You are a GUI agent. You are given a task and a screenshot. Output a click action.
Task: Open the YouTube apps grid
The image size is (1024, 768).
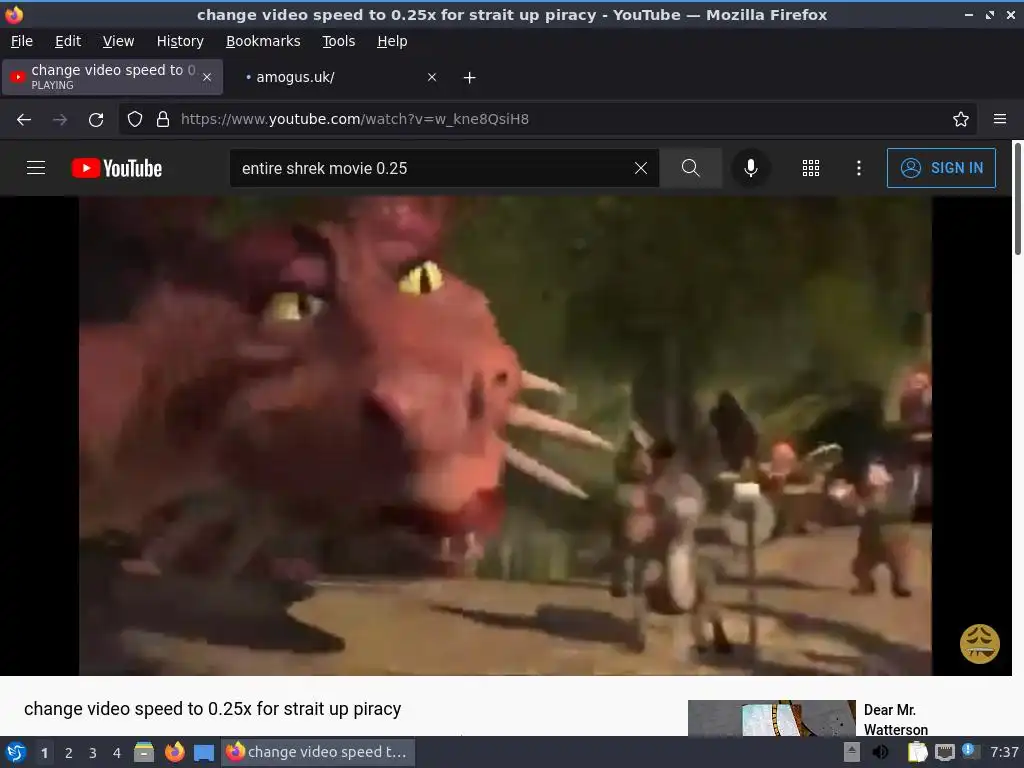pos(810,168)
